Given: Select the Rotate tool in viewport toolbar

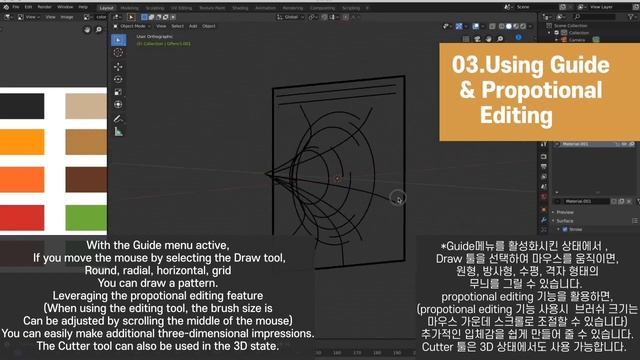Looking at the screenshot, I should pyautogui.click(x=118, y=79).
